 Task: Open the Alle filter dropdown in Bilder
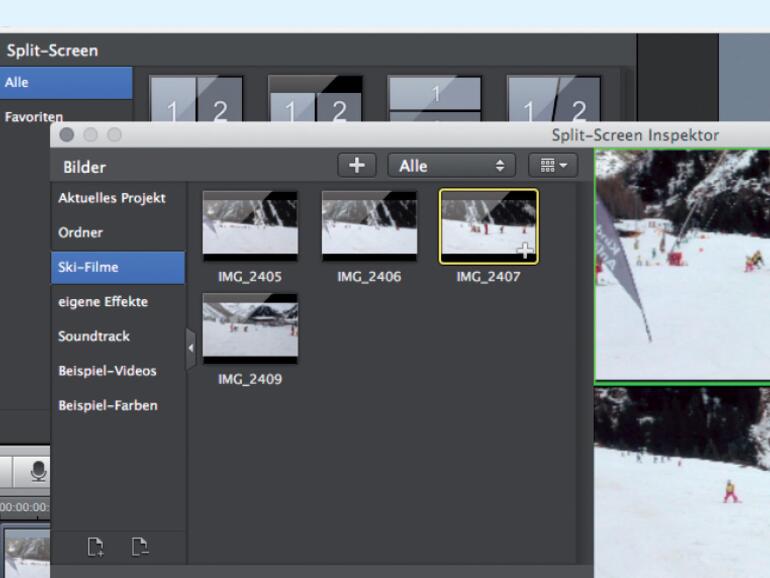point(451,166)
